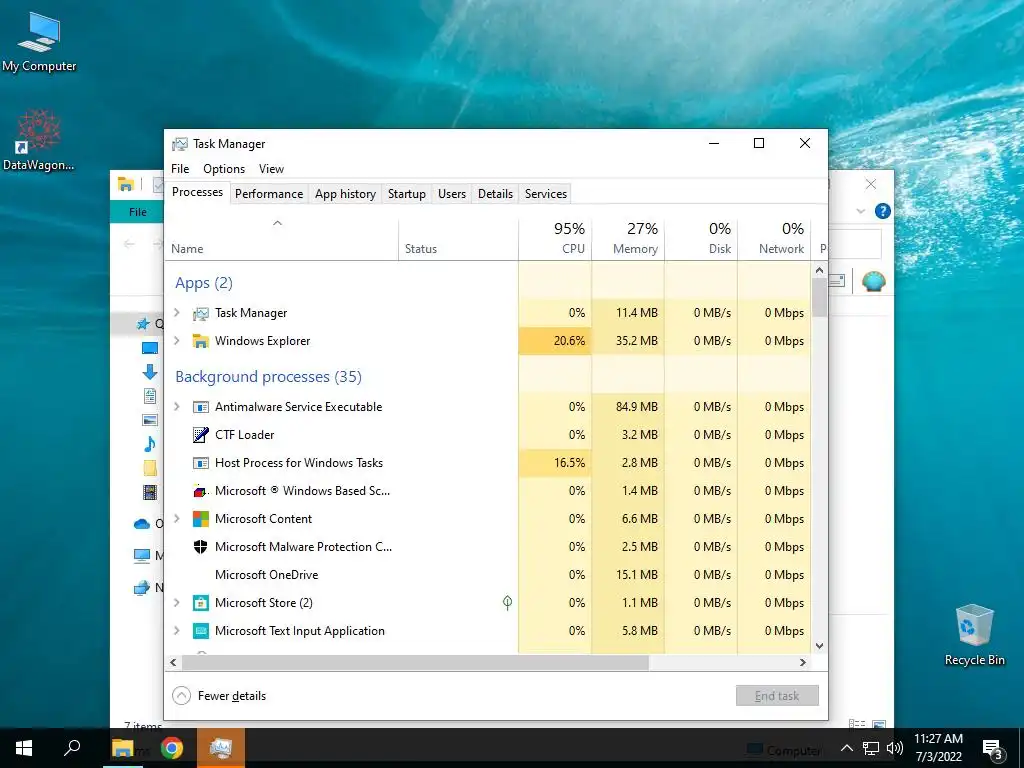1024x768 pixels.
Task: Click the Downloads arrow icon in Explorer sidebar
Action: coord(150,372)
